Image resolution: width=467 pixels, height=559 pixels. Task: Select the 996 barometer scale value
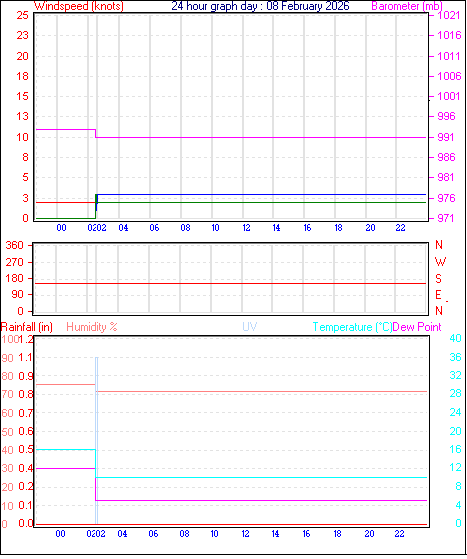coord(446,116)
